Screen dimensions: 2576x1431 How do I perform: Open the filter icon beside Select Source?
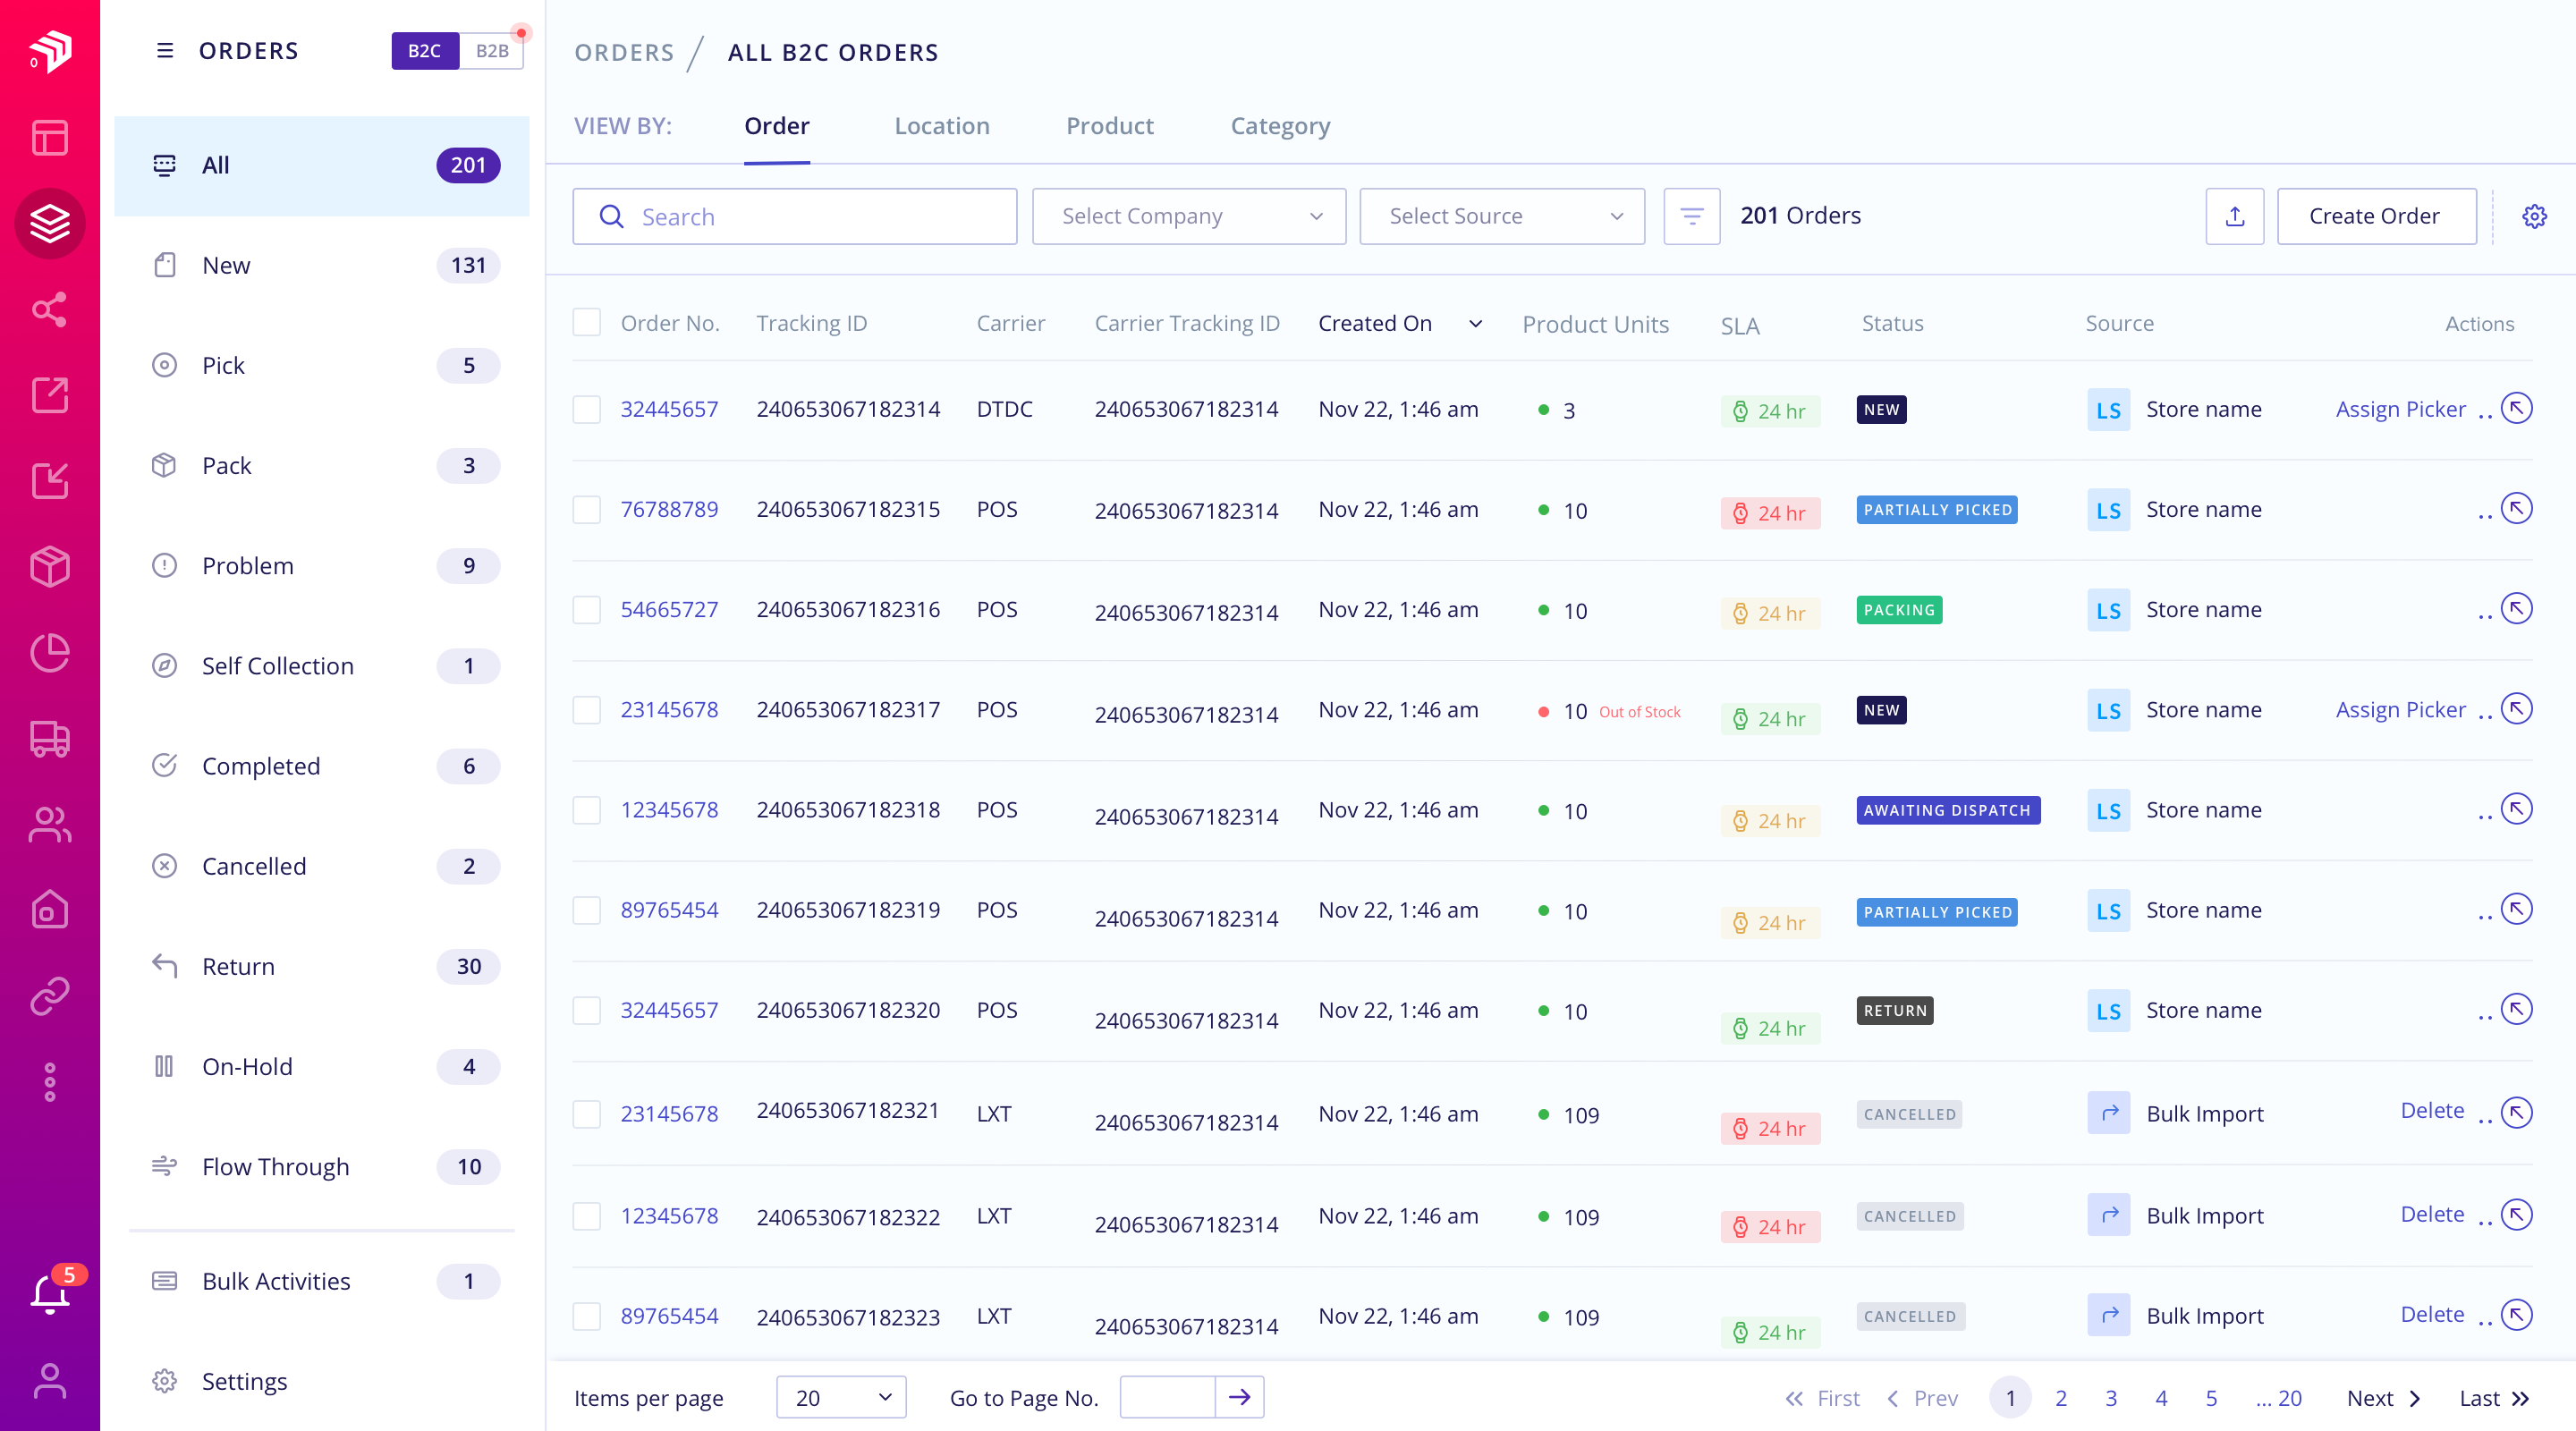point(1691,216)
